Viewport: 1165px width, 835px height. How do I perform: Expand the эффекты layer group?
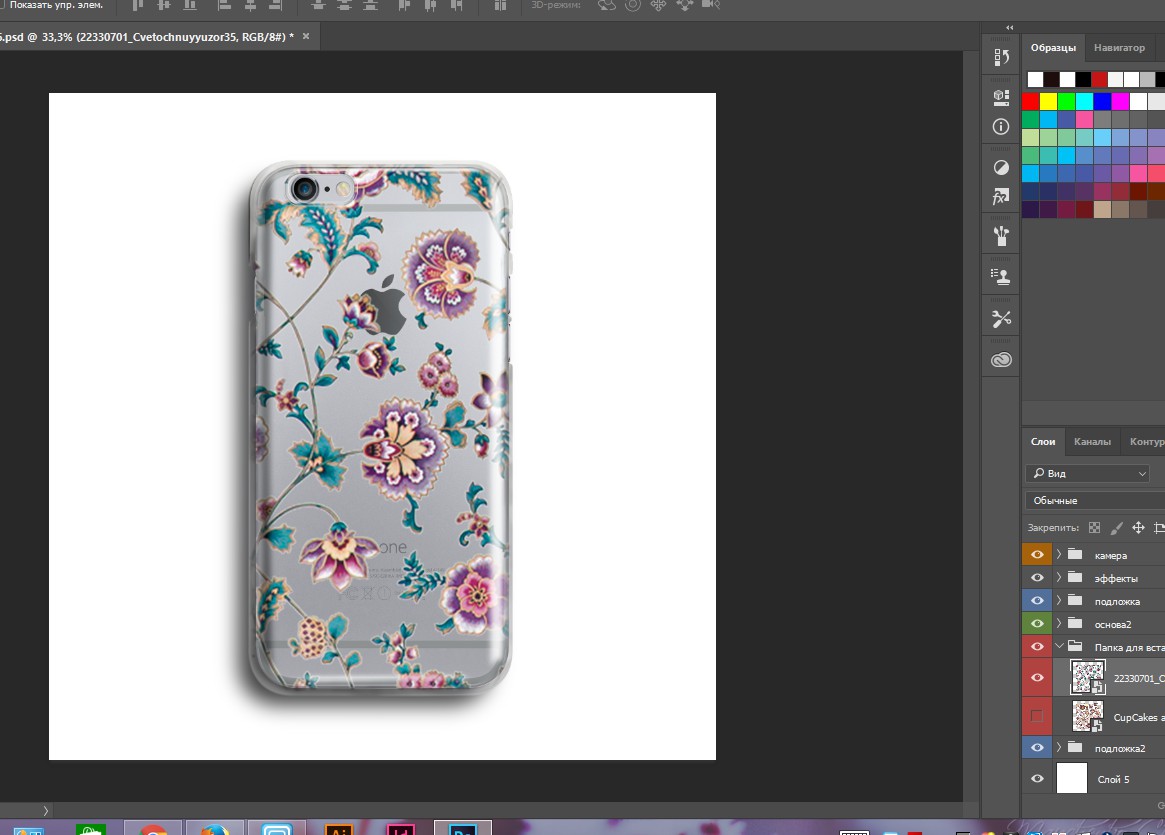1059,578
